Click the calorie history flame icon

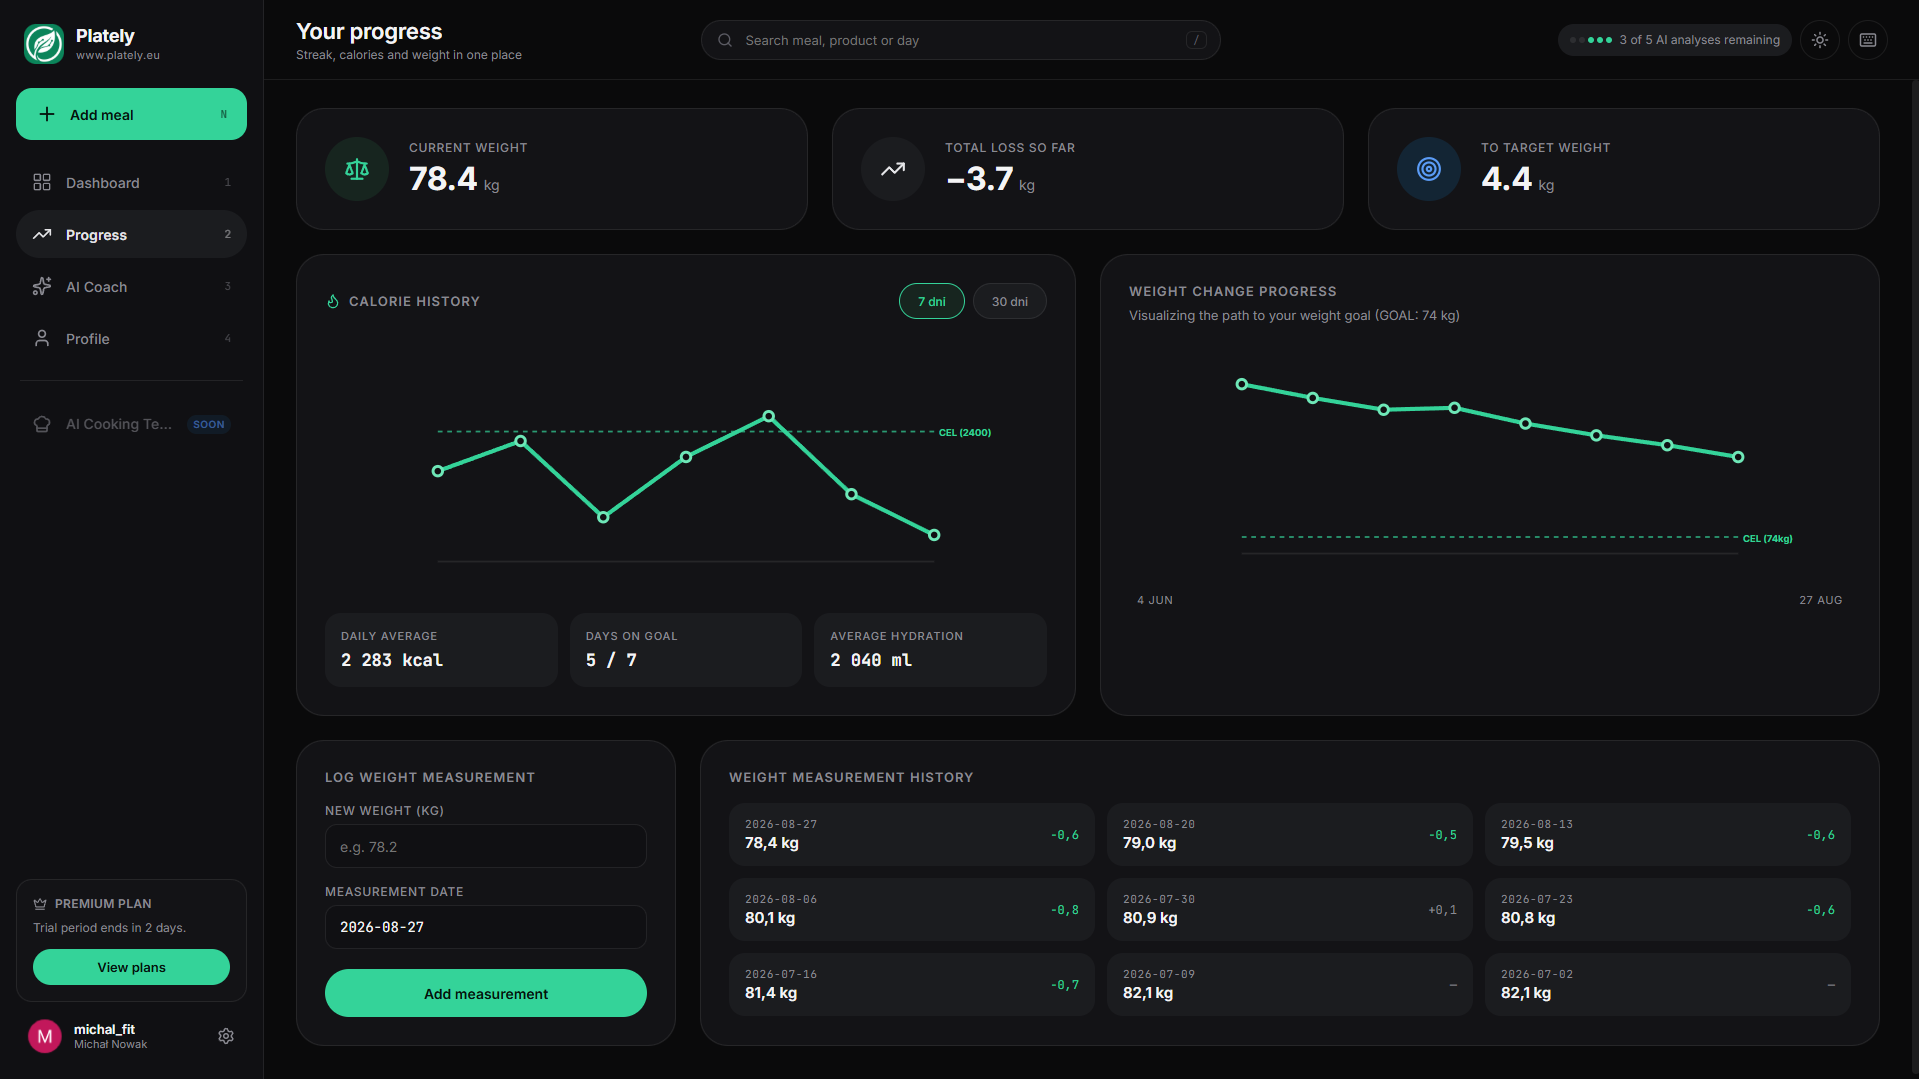click(333, 301)
